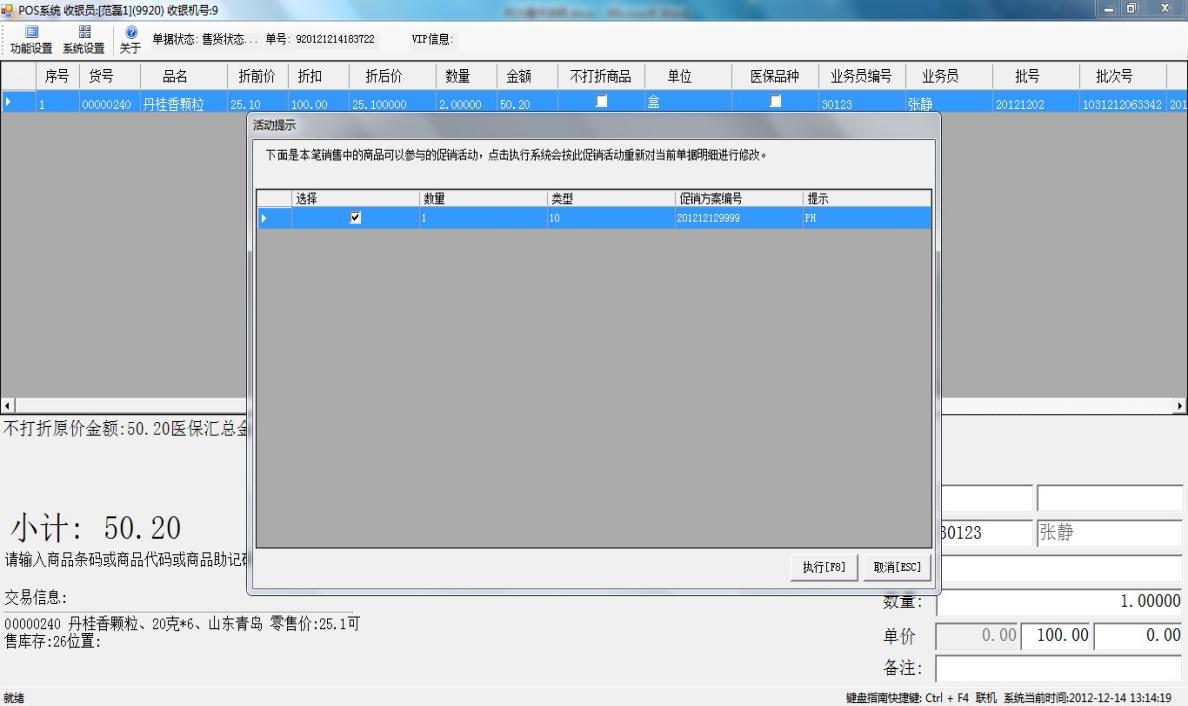
Task: Click the 关于 about help icon
Action: click(x=130, y=39)
